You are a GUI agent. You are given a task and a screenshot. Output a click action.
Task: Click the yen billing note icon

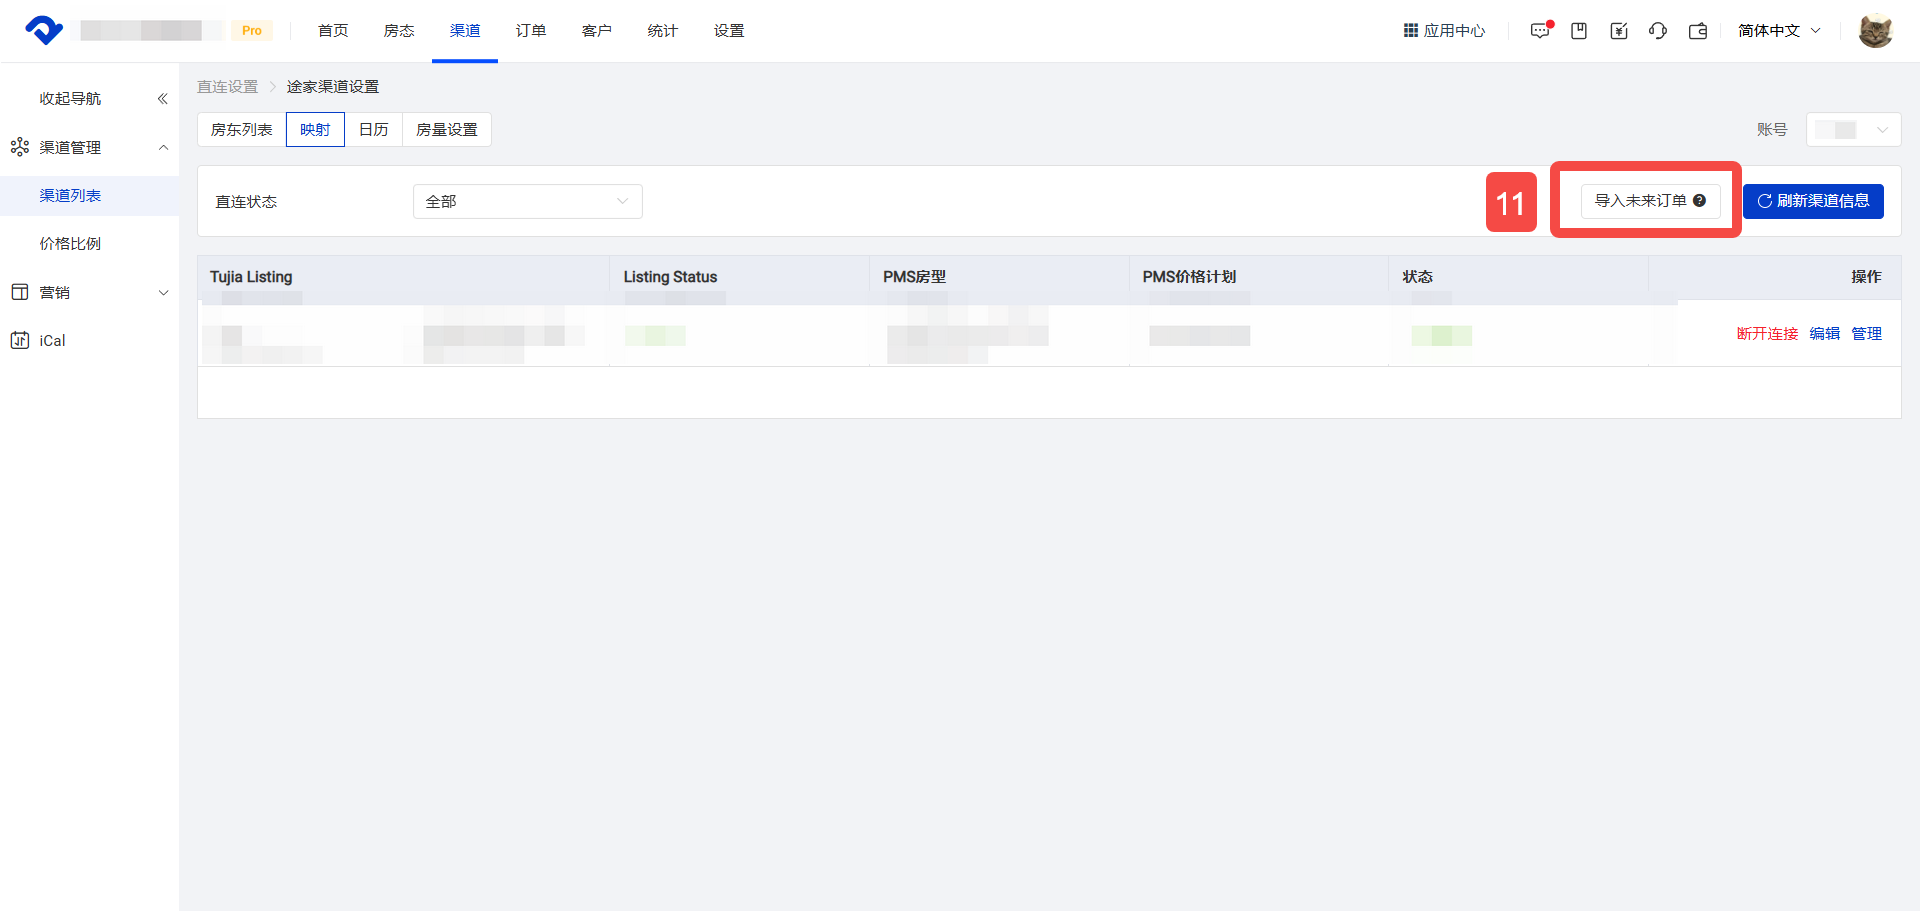click(1619, 31)
